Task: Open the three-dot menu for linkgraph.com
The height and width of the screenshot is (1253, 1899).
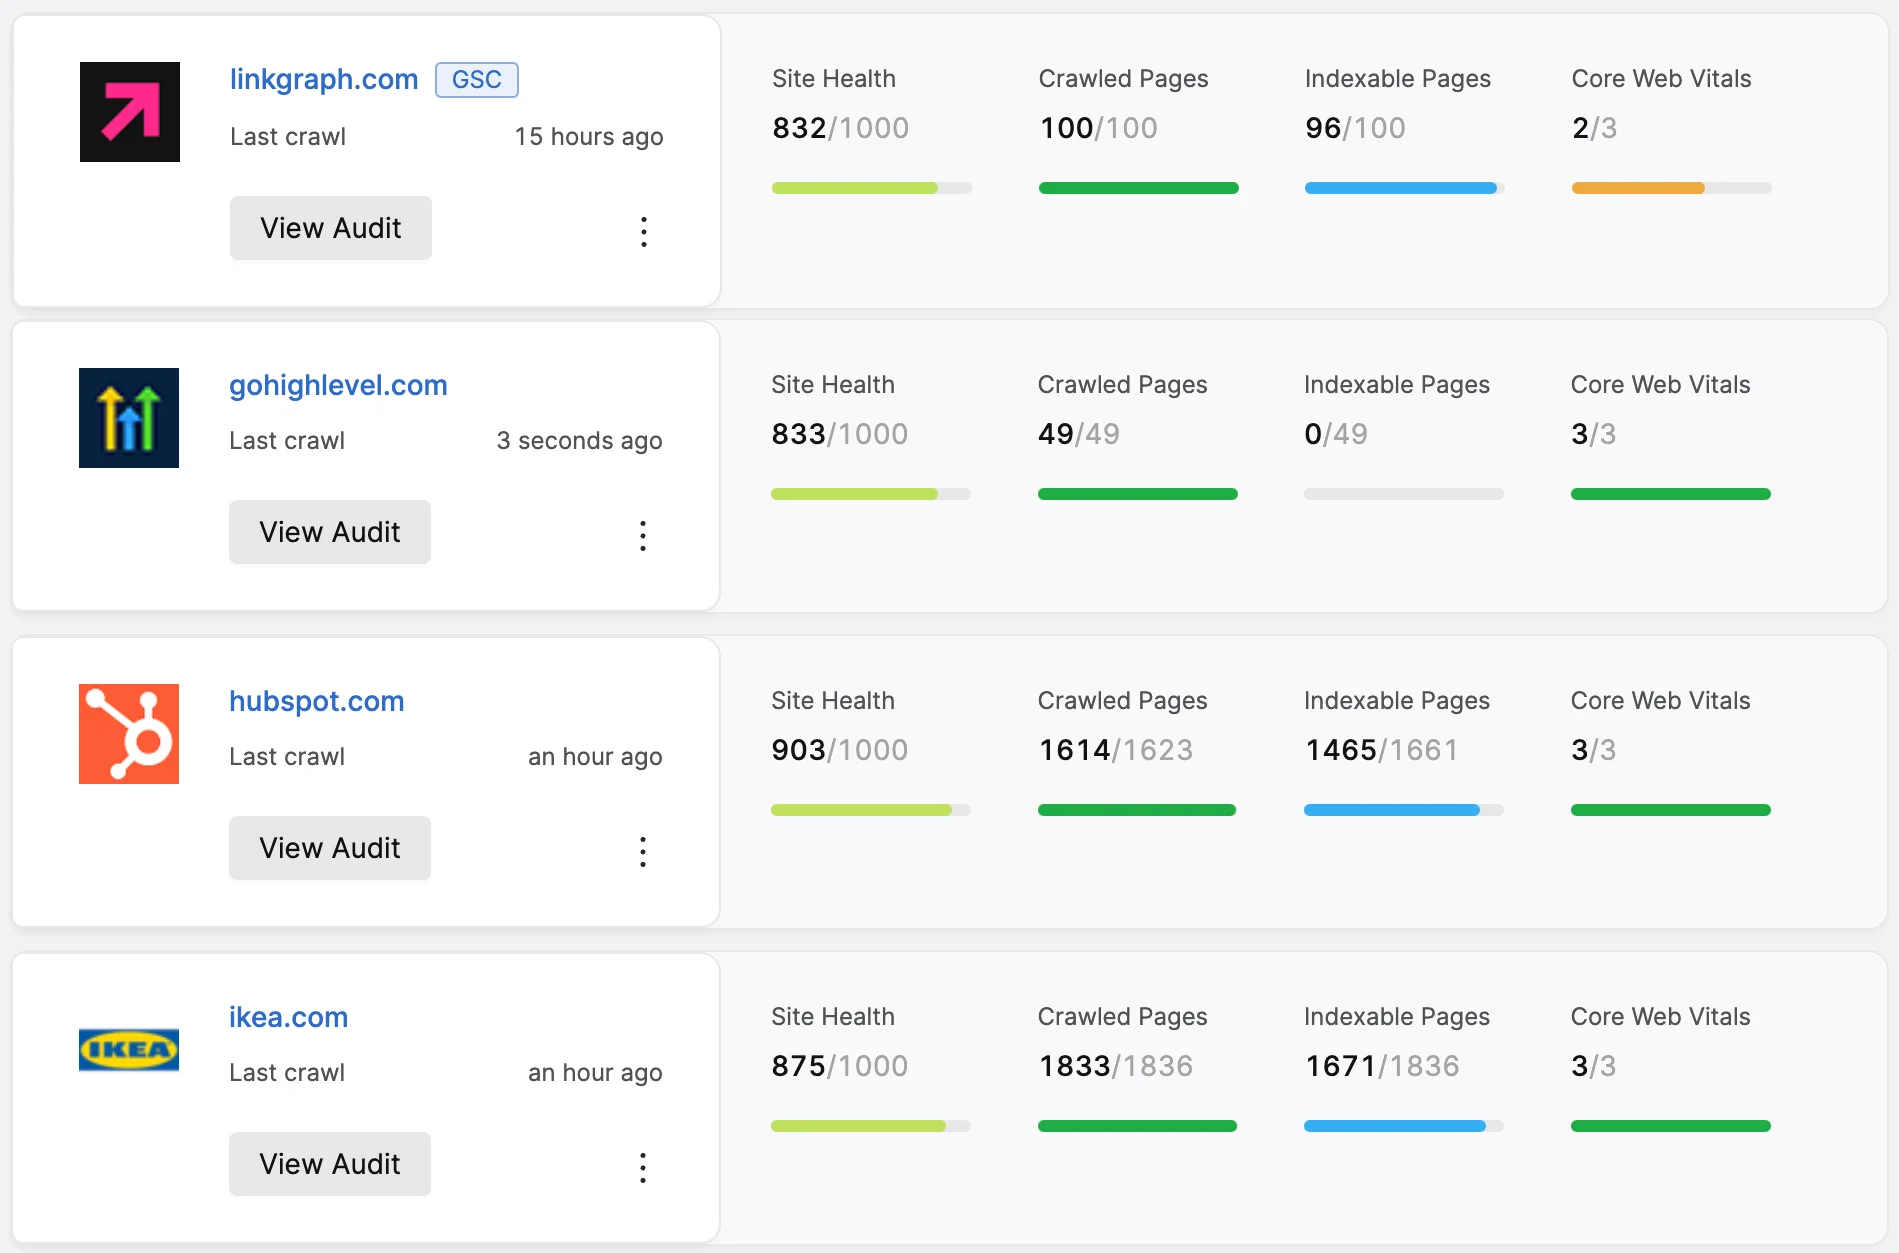Action: (x=644, y=232)
